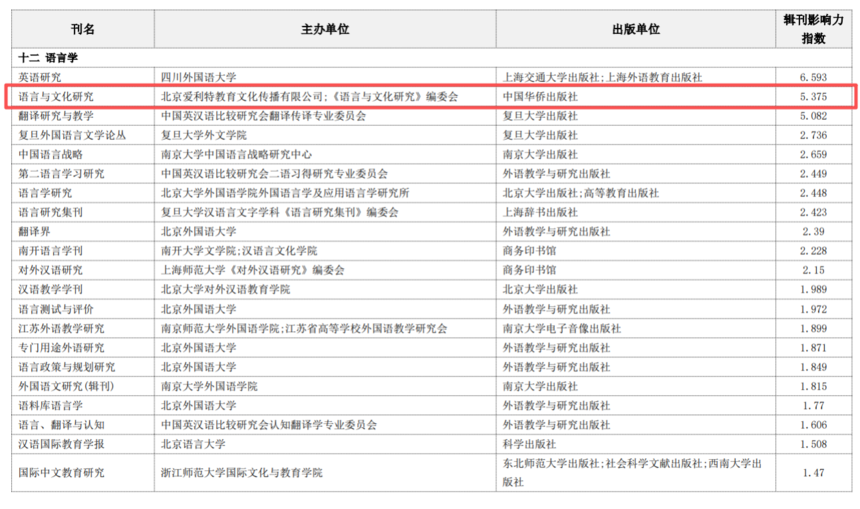Select index value 1.508
860x509 pixels.
[813, 444]
